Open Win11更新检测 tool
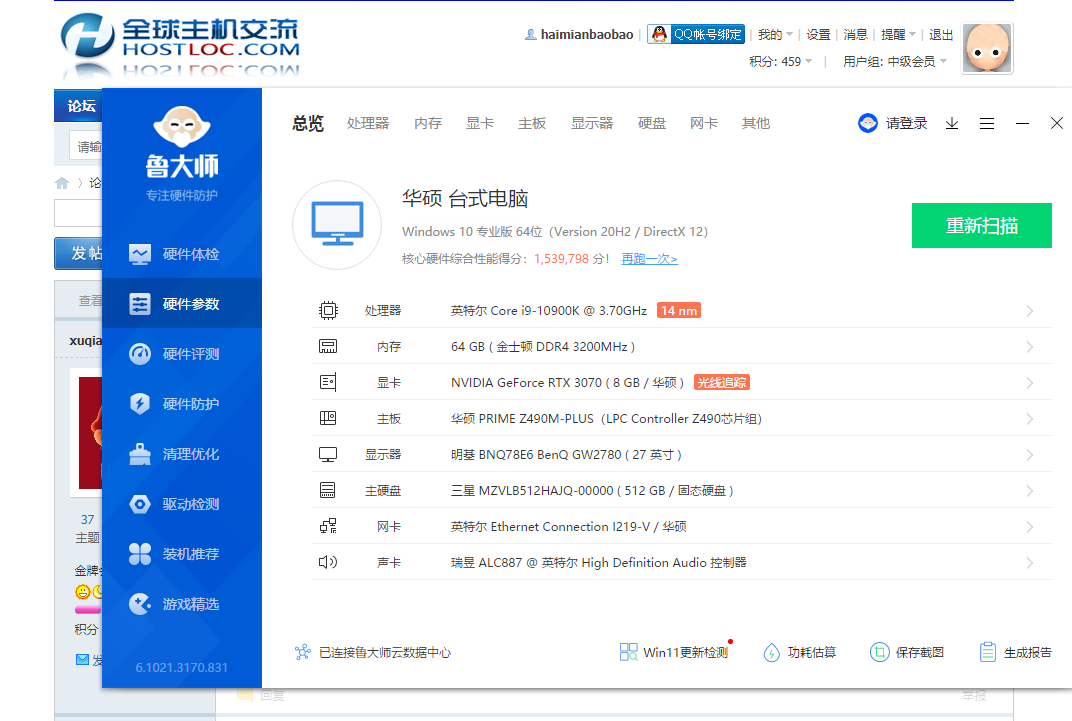 tap(673, 652)
